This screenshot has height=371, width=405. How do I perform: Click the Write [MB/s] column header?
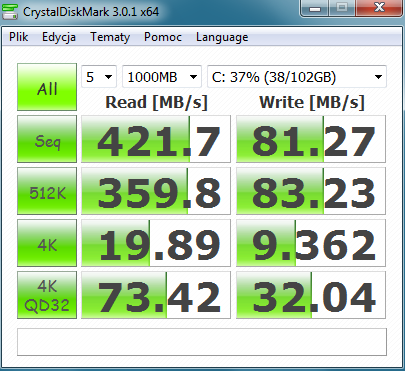tap(312, 102)
